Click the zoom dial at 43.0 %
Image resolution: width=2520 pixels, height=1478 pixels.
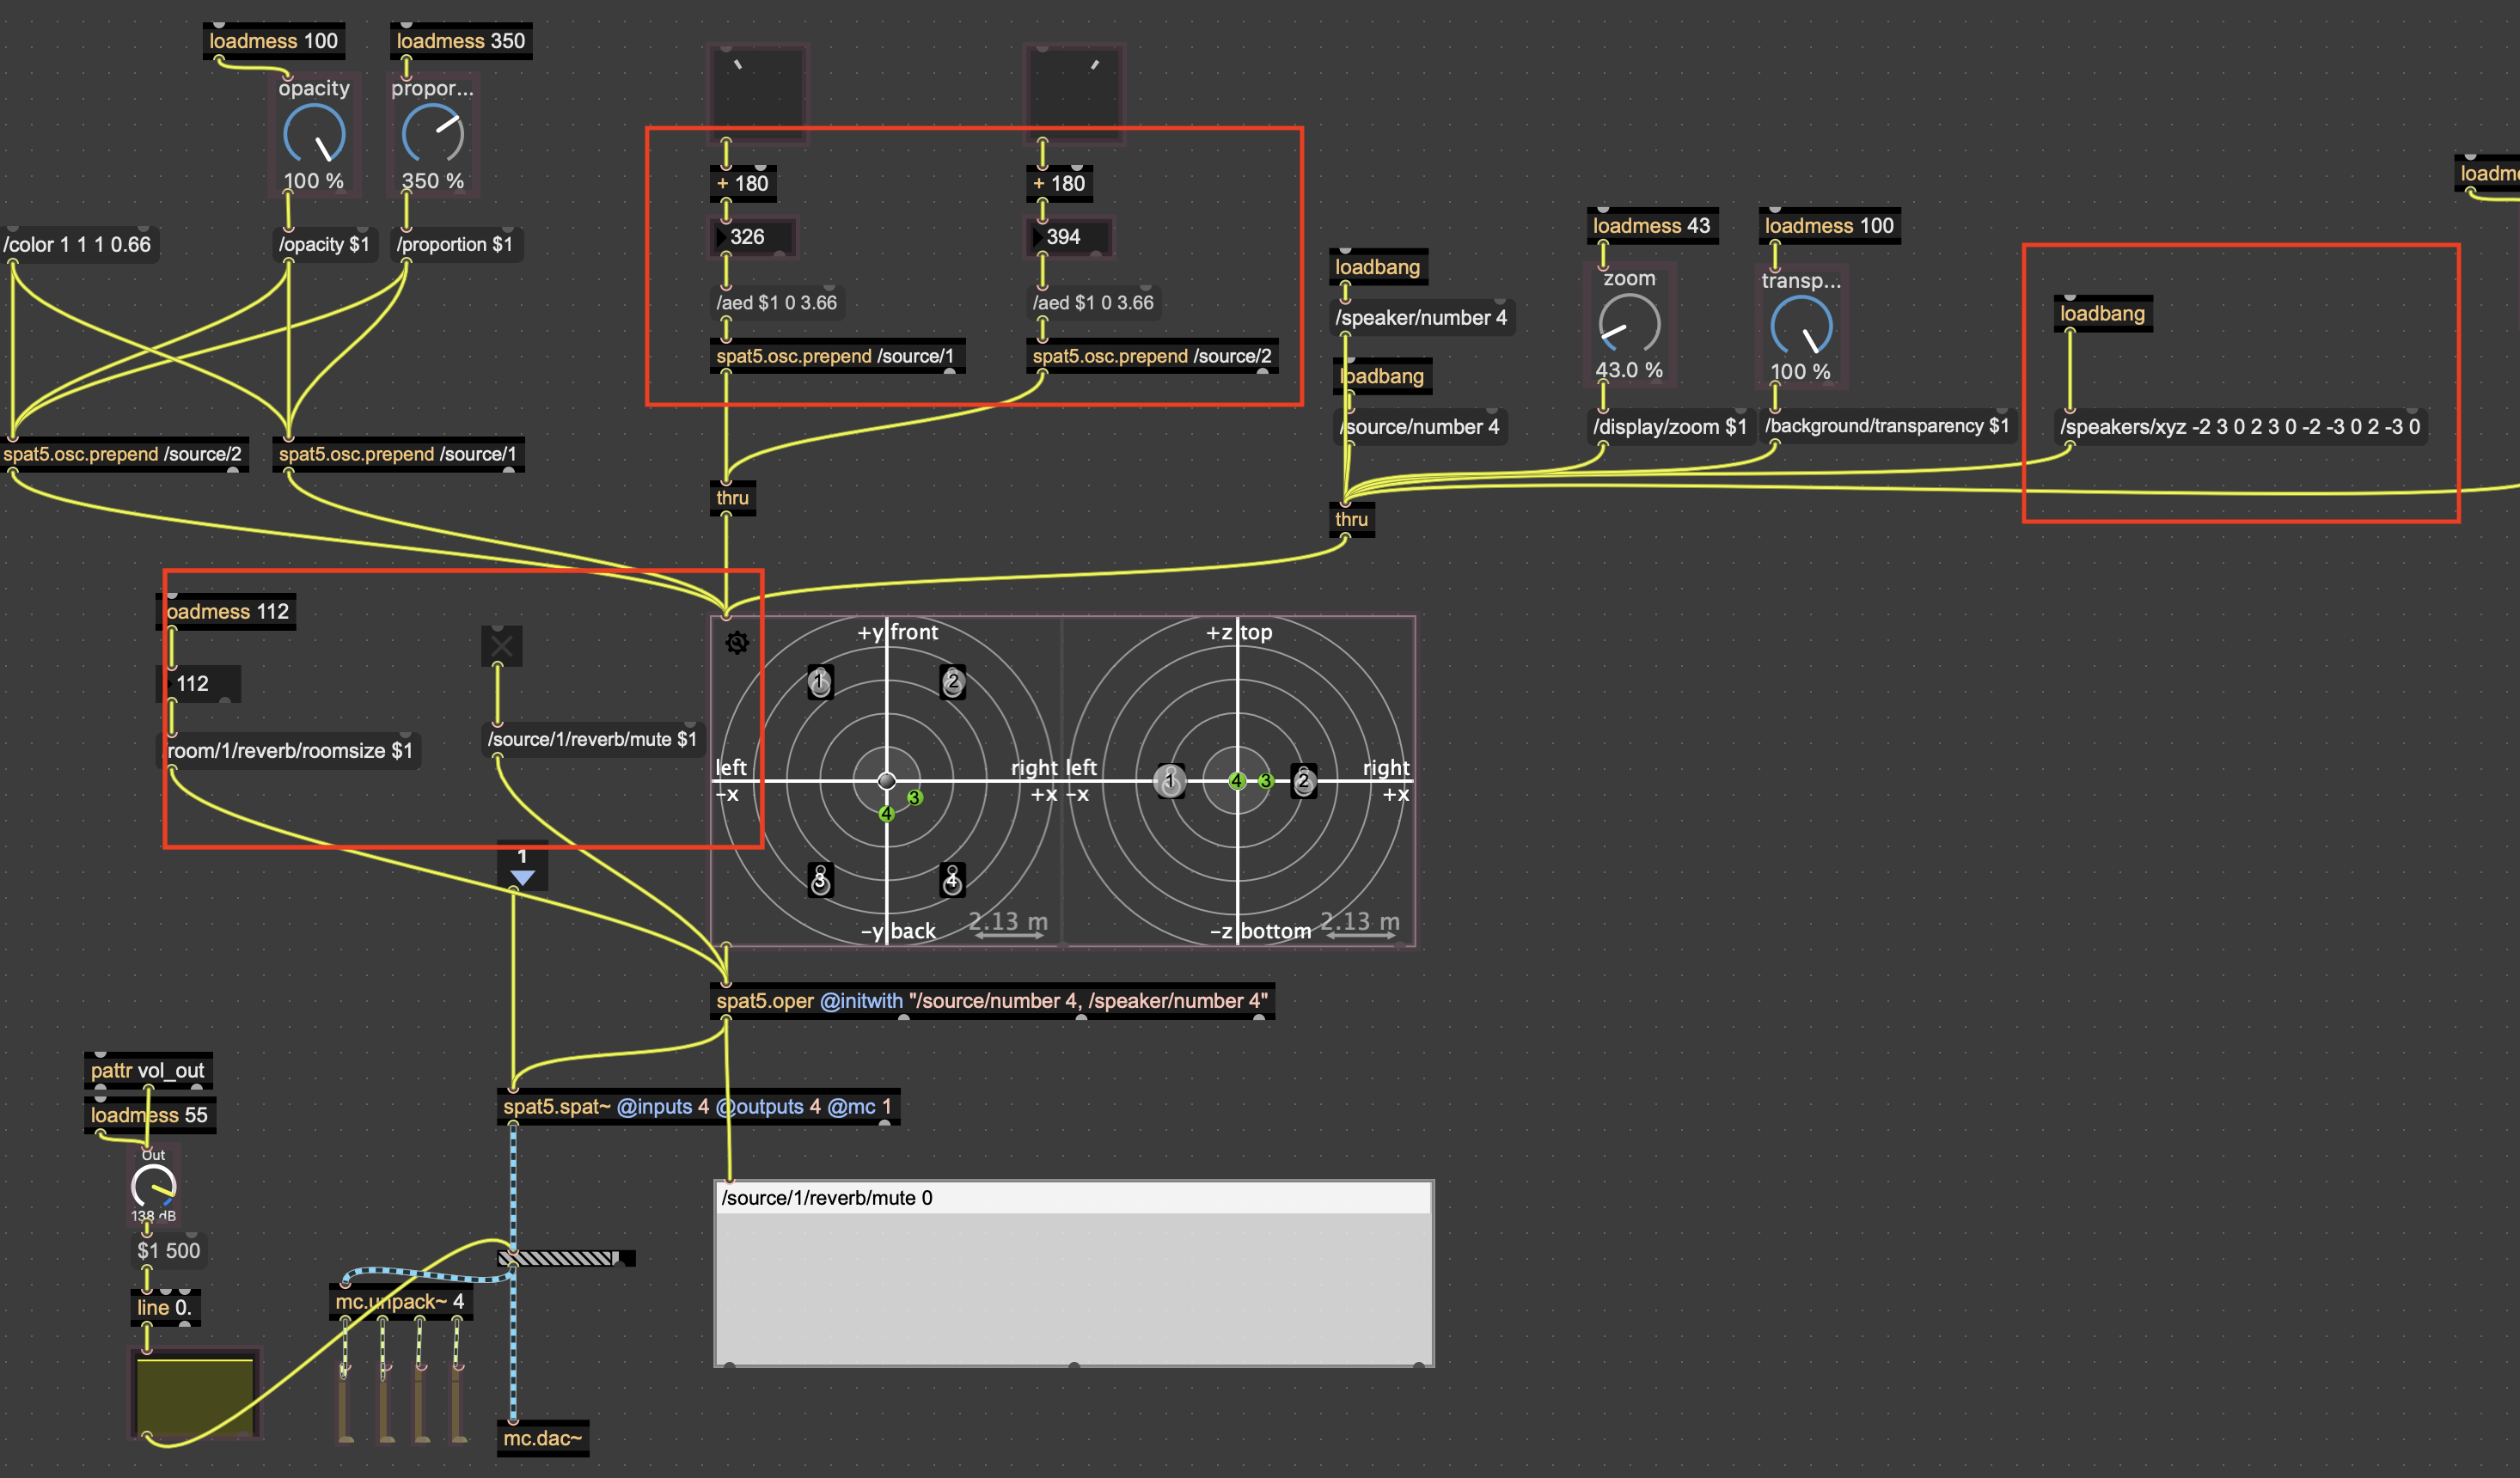pos(1628,325)
